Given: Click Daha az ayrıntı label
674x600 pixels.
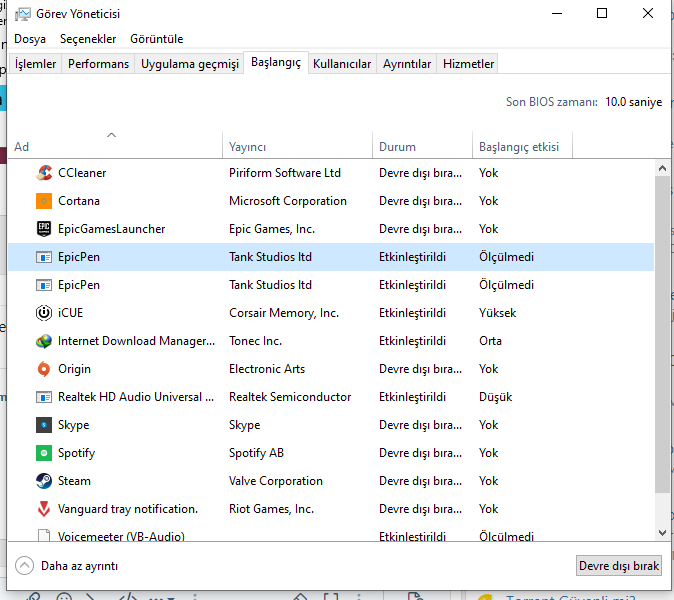Looking at the screenshot, I should coord(79,566).
